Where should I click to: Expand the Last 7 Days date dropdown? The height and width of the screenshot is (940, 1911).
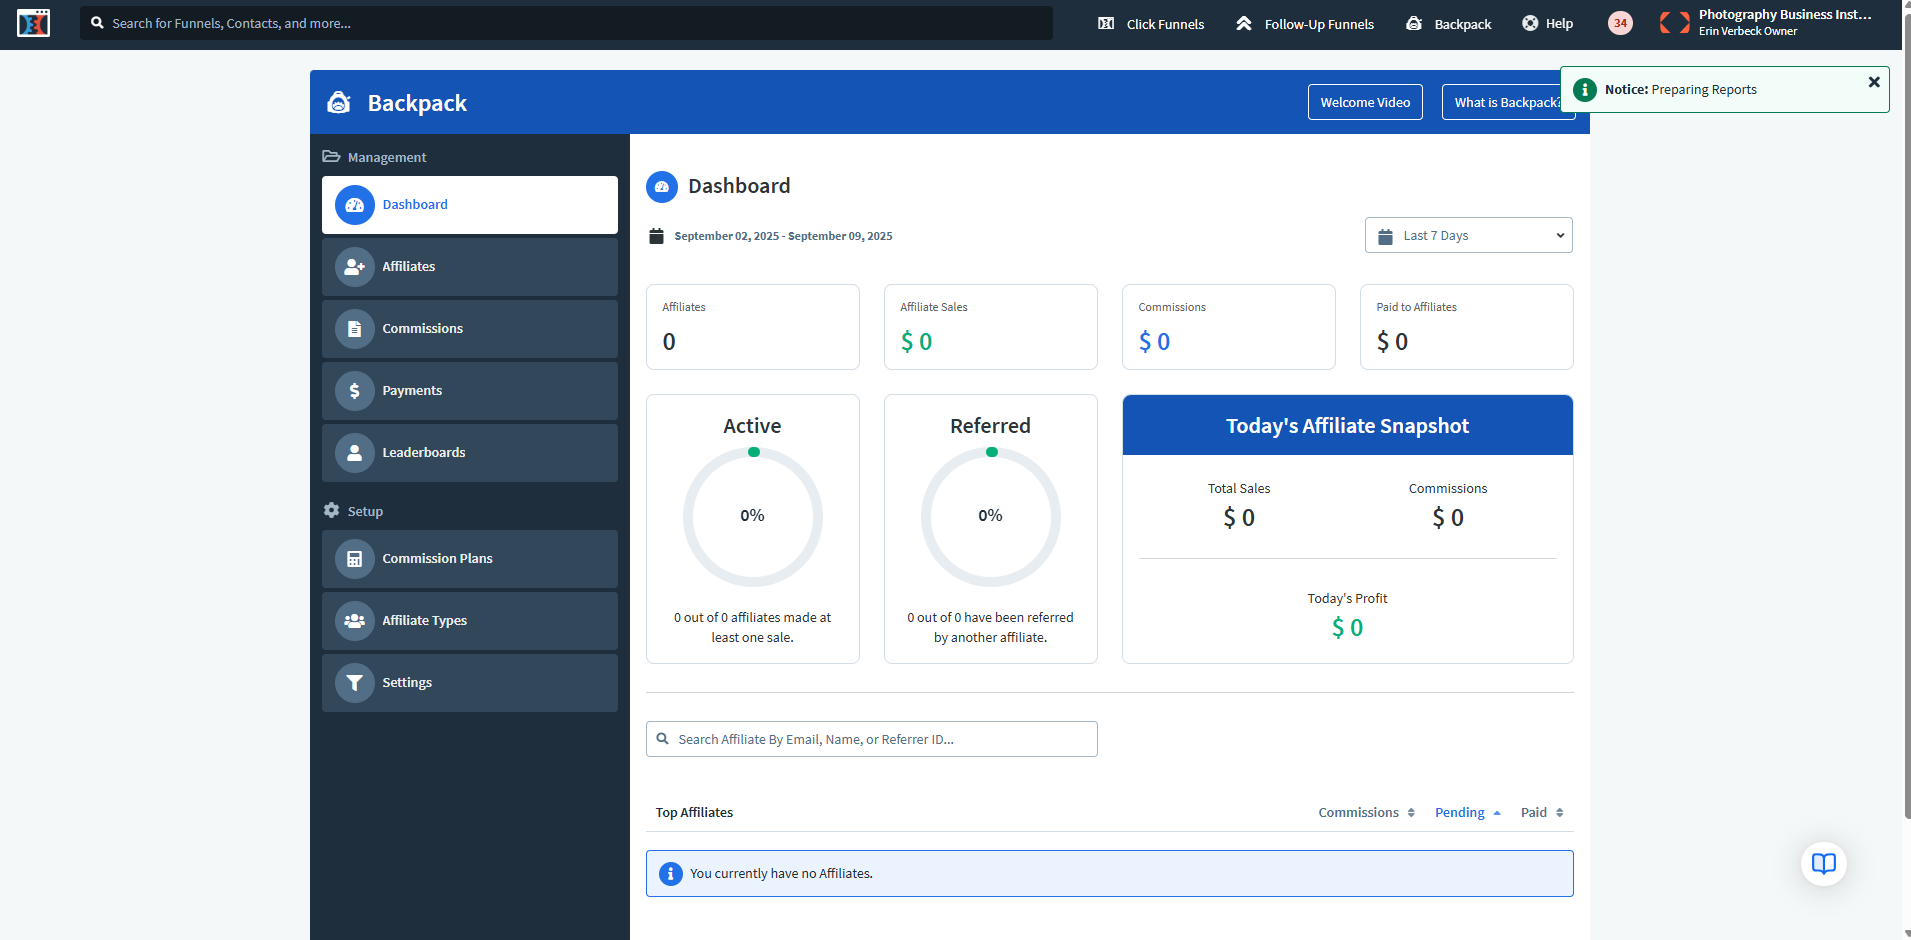(1468, 236)
